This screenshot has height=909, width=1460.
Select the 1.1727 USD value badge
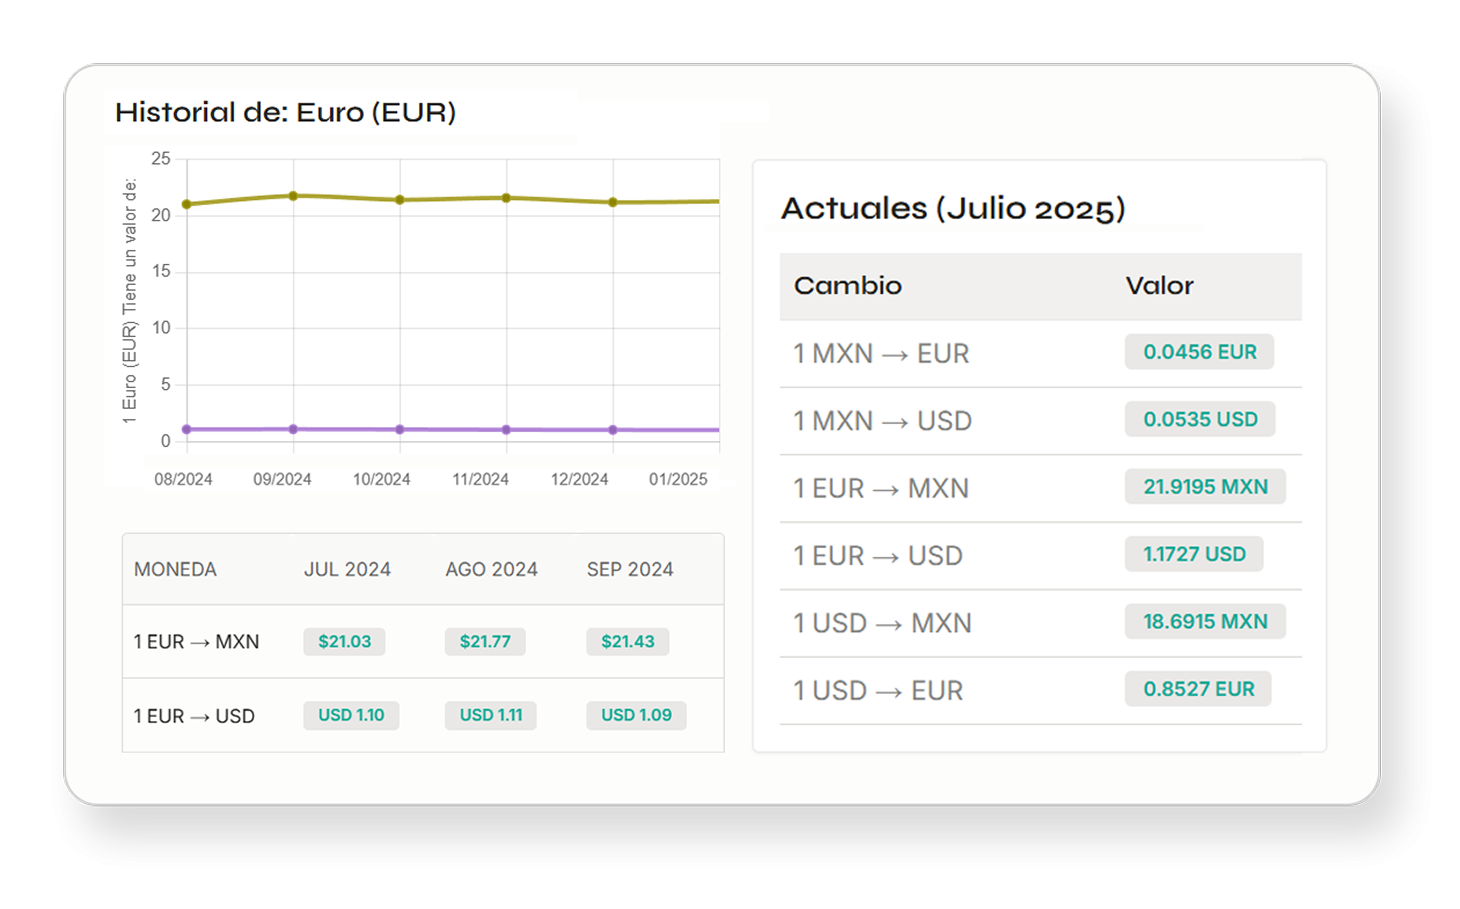point(1194,554)
